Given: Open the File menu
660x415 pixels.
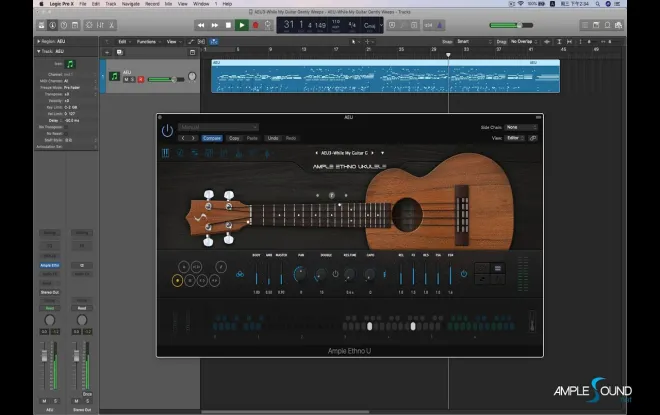Looking at the screenshot, I should click(82, 4).
